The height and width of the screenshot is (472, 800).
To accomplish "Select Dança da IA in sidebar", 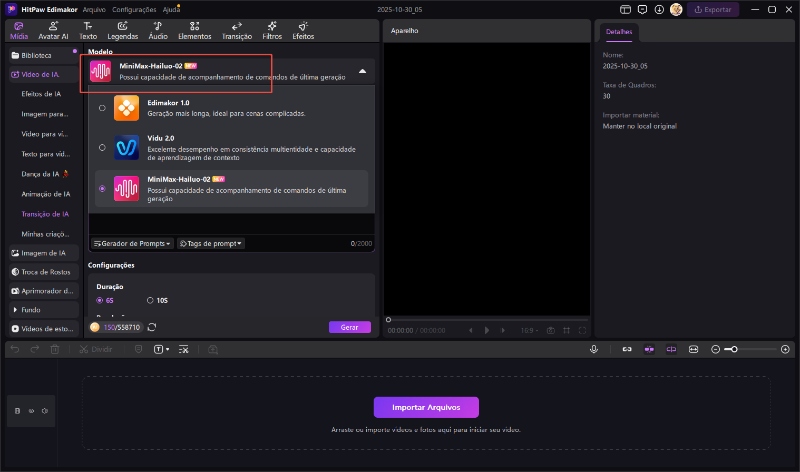I will (45, 174).
